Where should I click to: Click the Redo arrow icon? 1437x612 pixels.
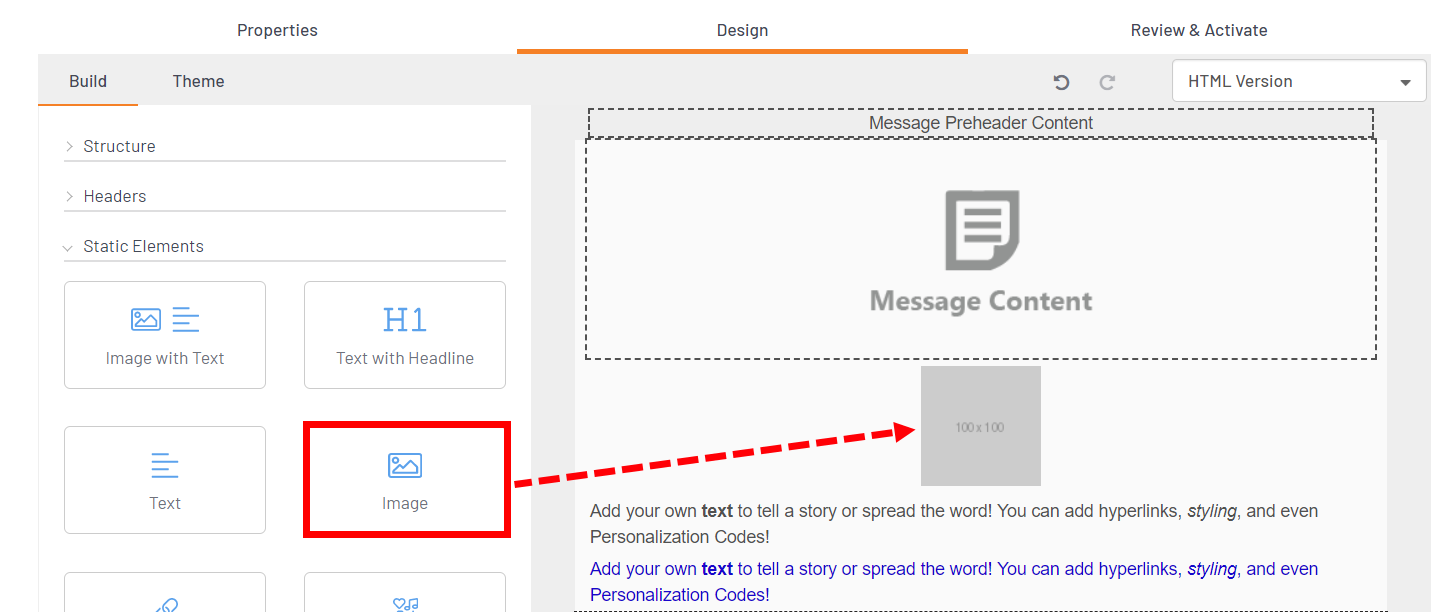[1107, 82]
